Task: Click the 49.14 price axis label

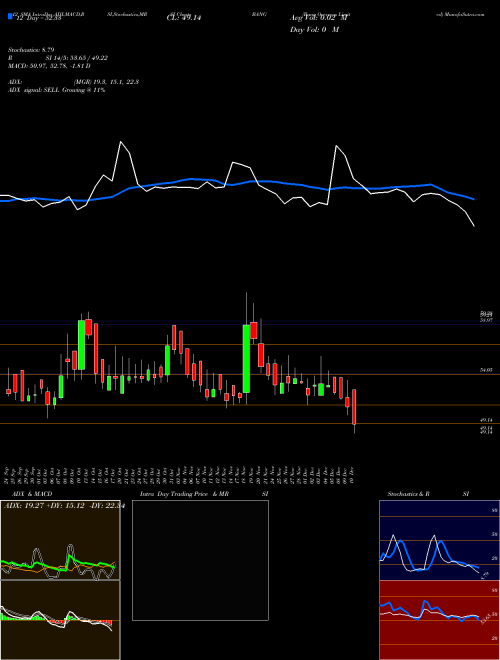Action: pyautogui.click(x=486, y=420)
